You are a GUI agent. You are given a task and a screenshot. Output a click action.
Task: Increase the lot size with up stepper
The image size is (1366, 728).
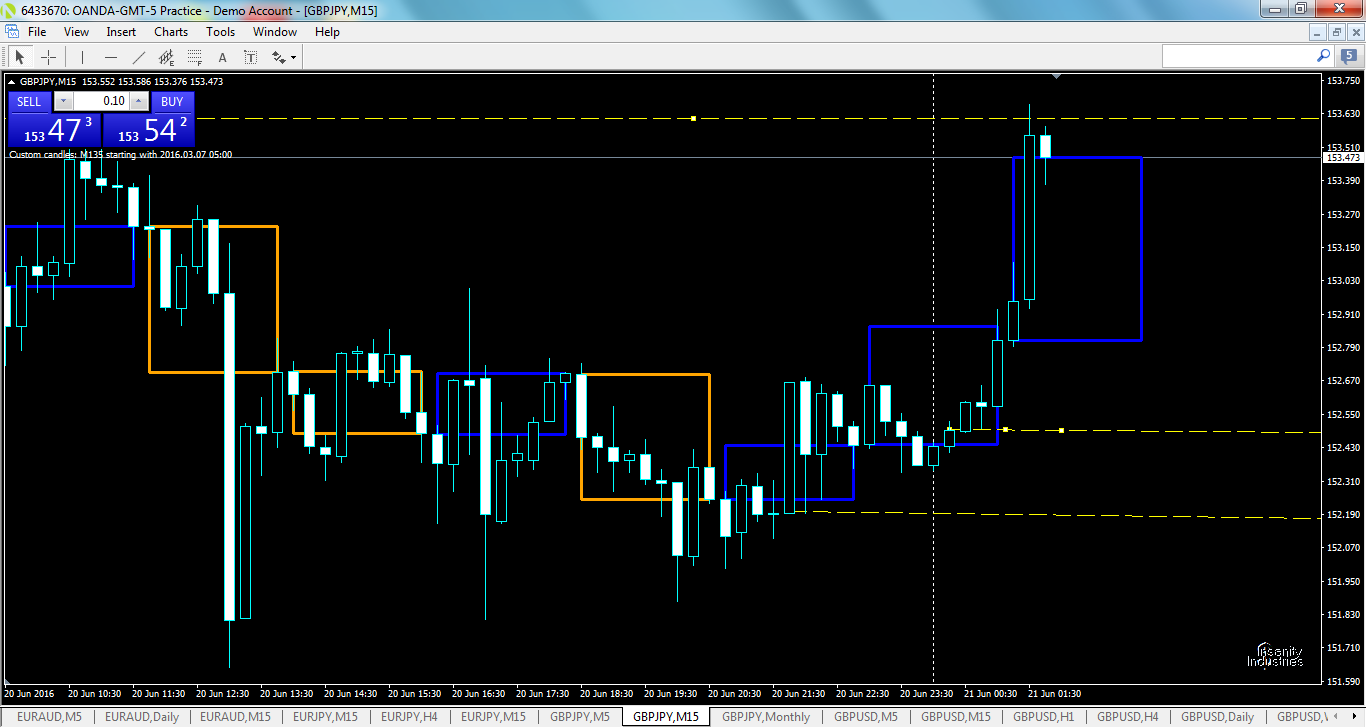point(139,101)
